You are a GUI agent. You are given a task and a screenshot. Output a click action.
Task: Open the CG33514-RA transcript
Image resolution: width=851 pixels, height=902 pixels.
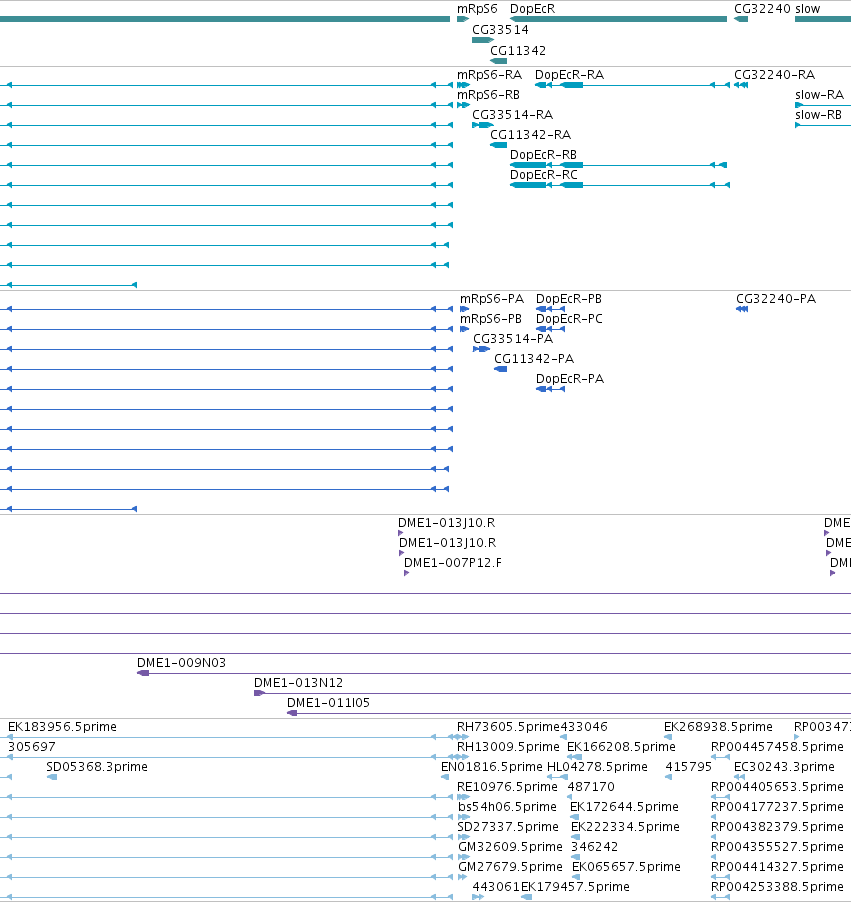coord(483,125)
